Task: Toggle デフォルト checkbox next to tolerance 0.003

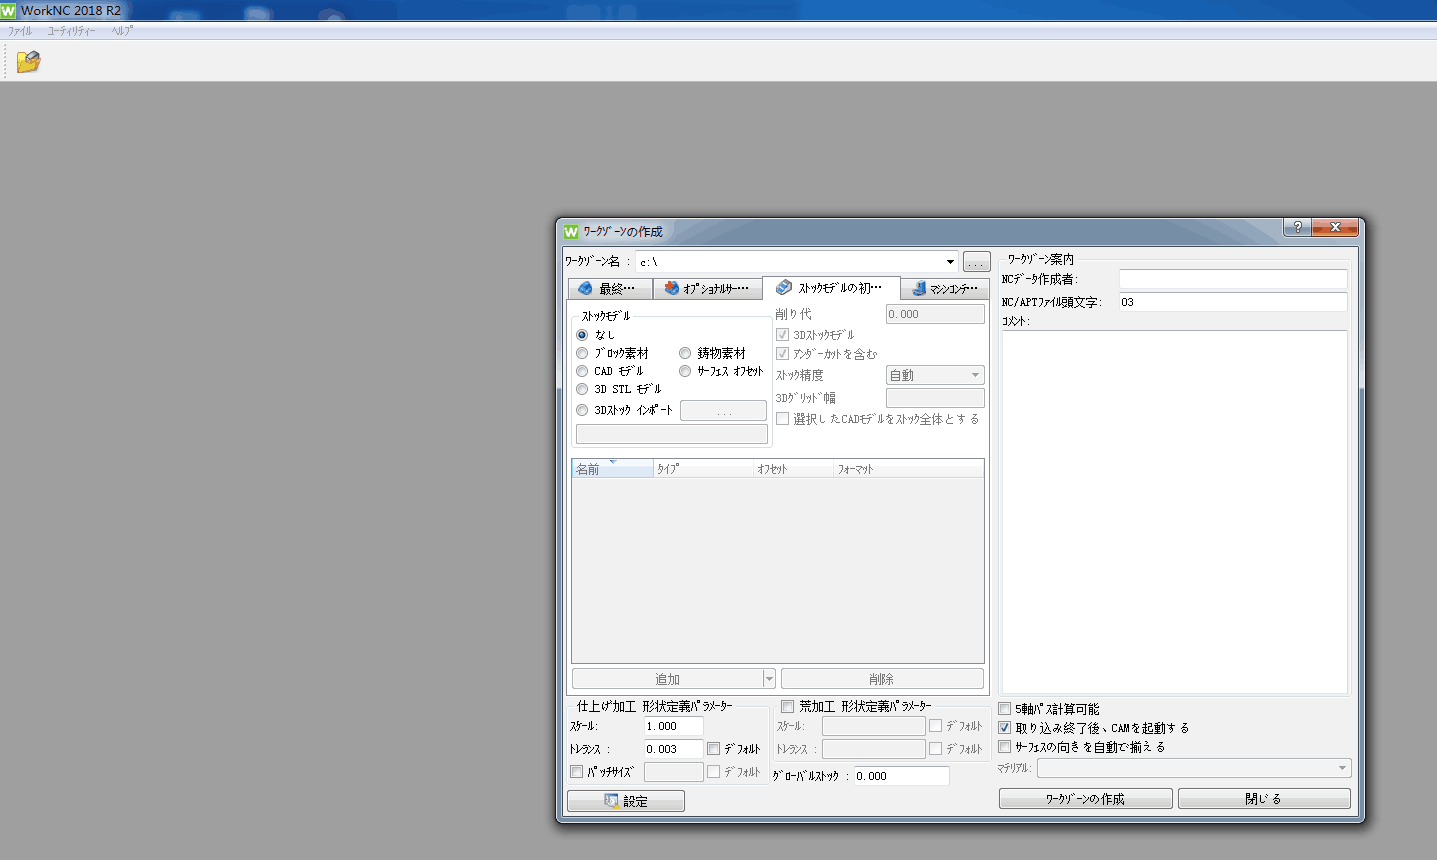Action: tap(714, 748)
